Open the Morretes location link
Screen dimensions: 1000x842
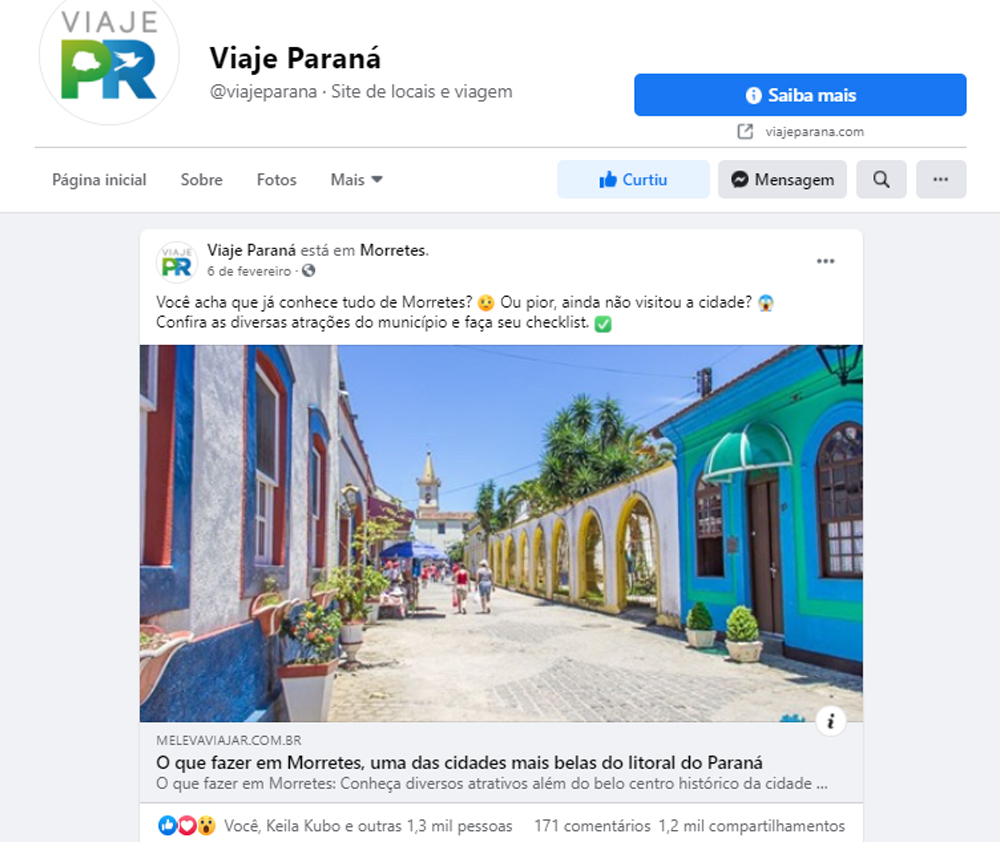(x=393, y=250)
